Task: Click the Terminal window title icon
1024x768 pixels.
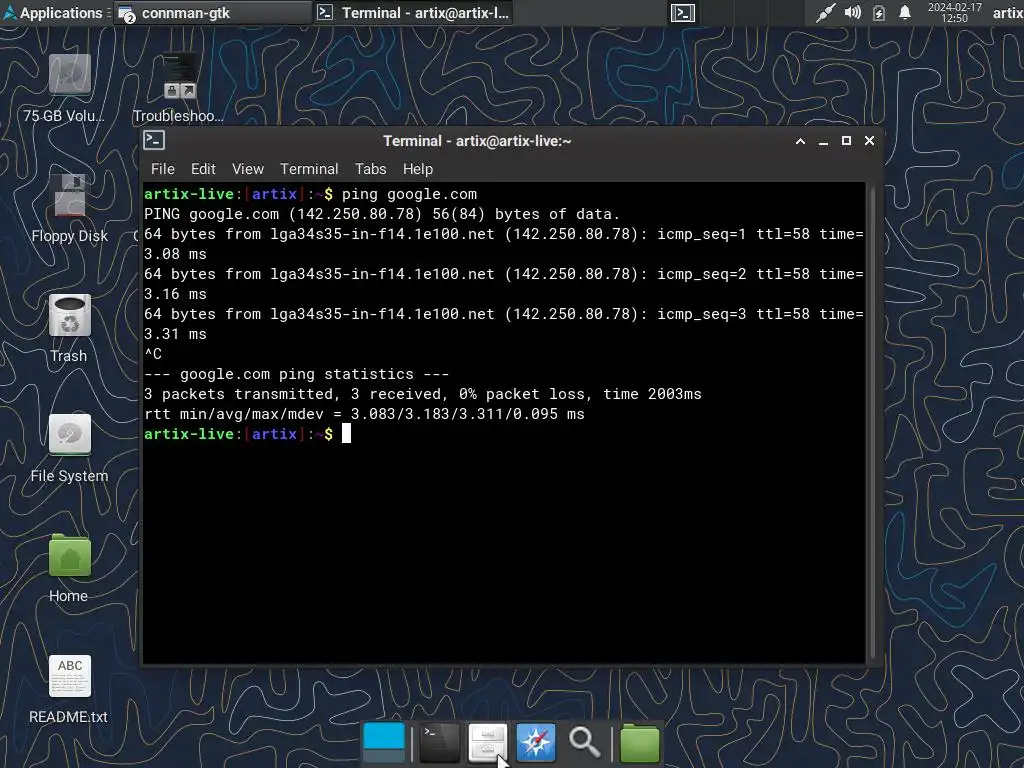Action: tap(154, 140)
